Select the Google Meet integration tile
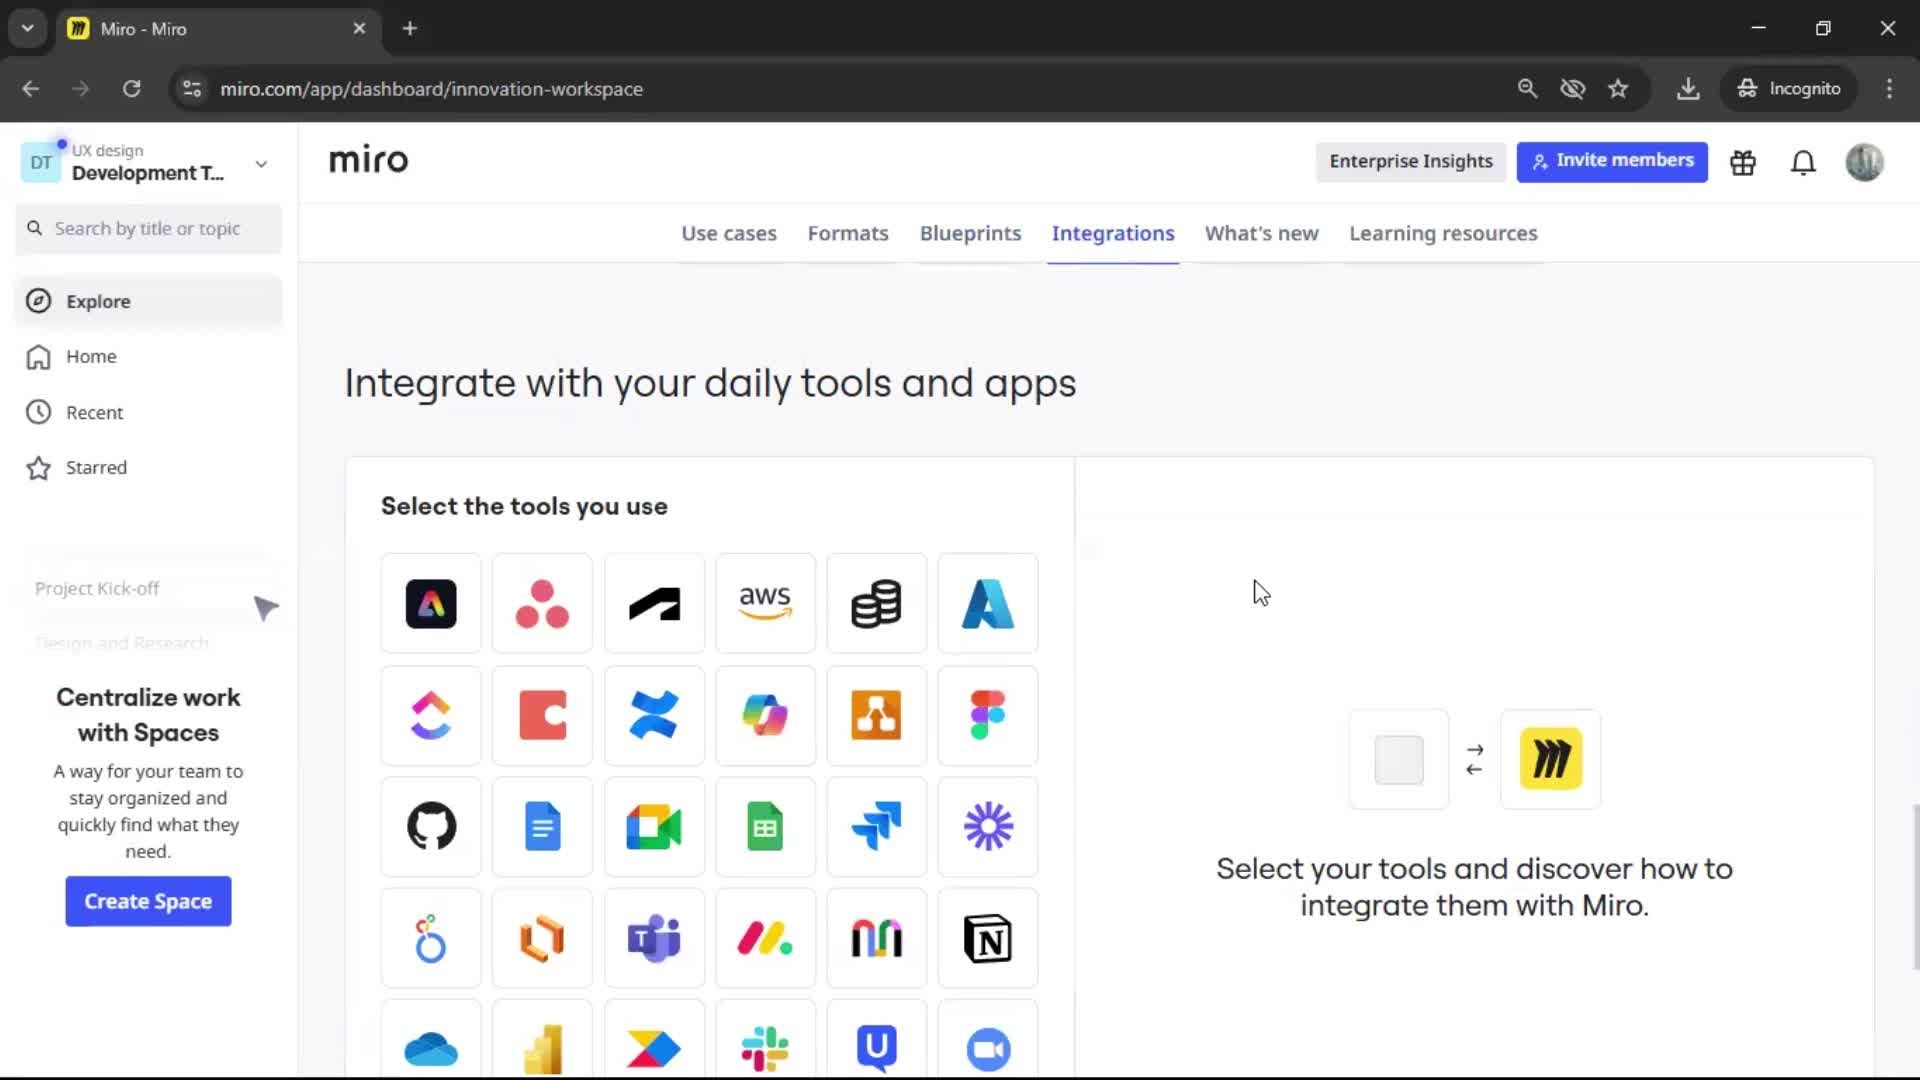 coord(654,827)
